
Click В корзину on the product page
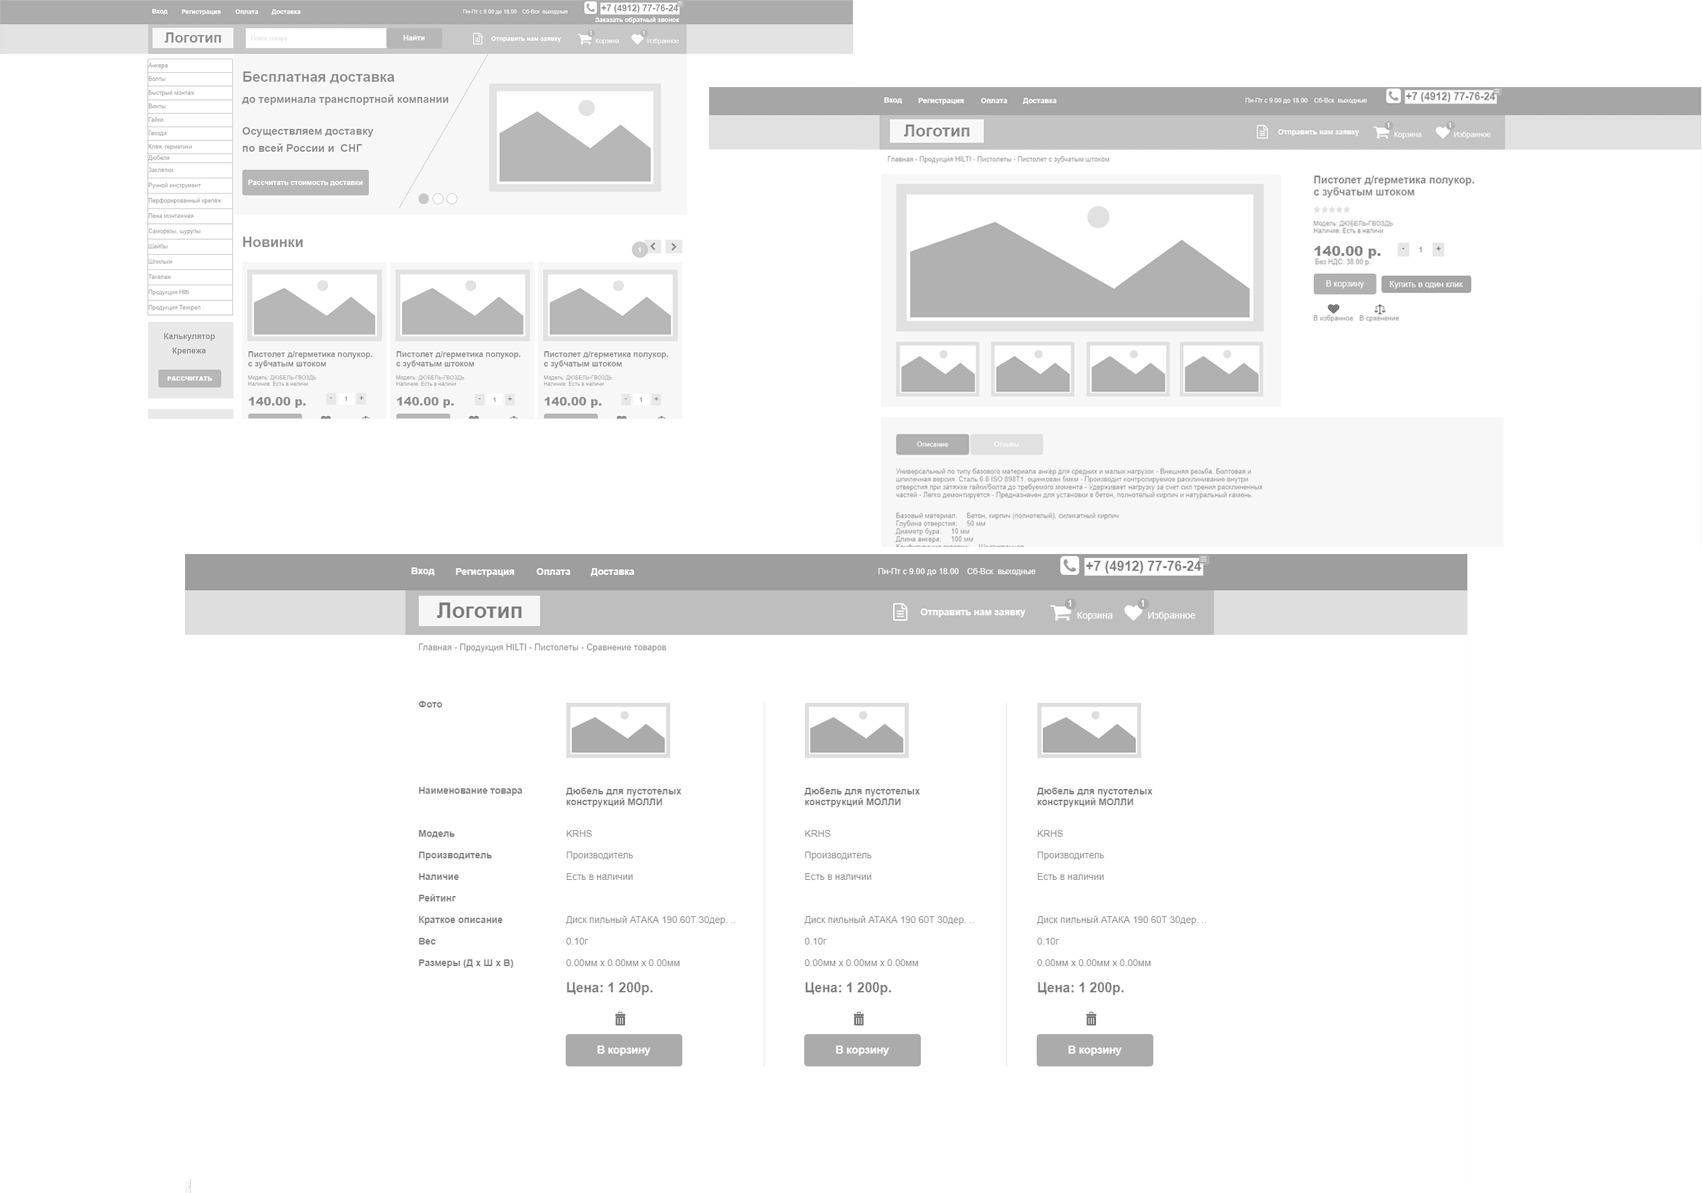coord(1345,284)
